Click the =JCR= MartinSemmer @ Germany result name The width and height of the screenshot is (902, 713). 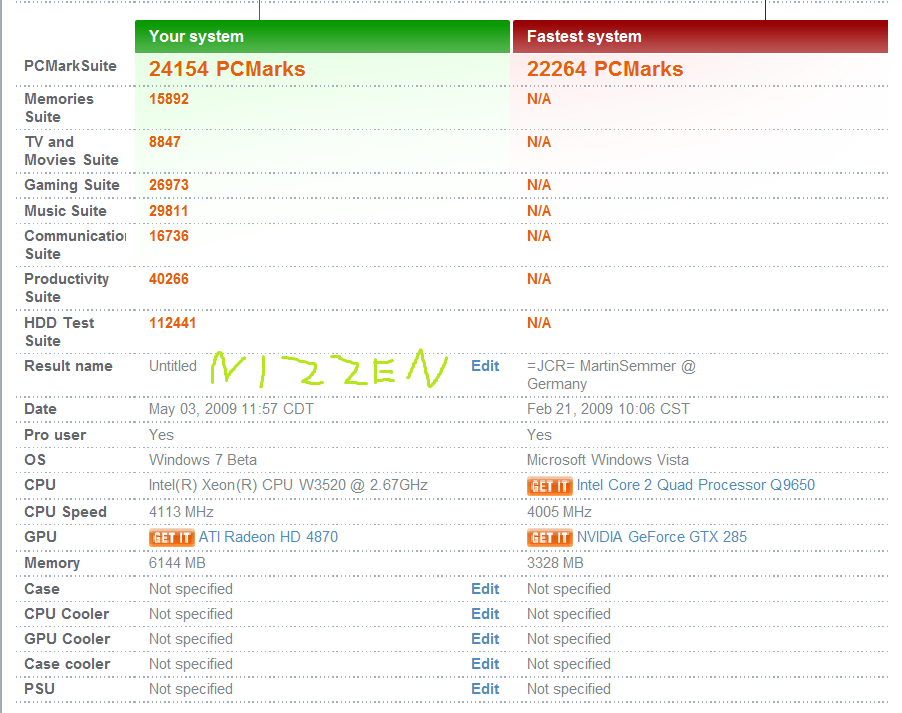click(611, 375)
